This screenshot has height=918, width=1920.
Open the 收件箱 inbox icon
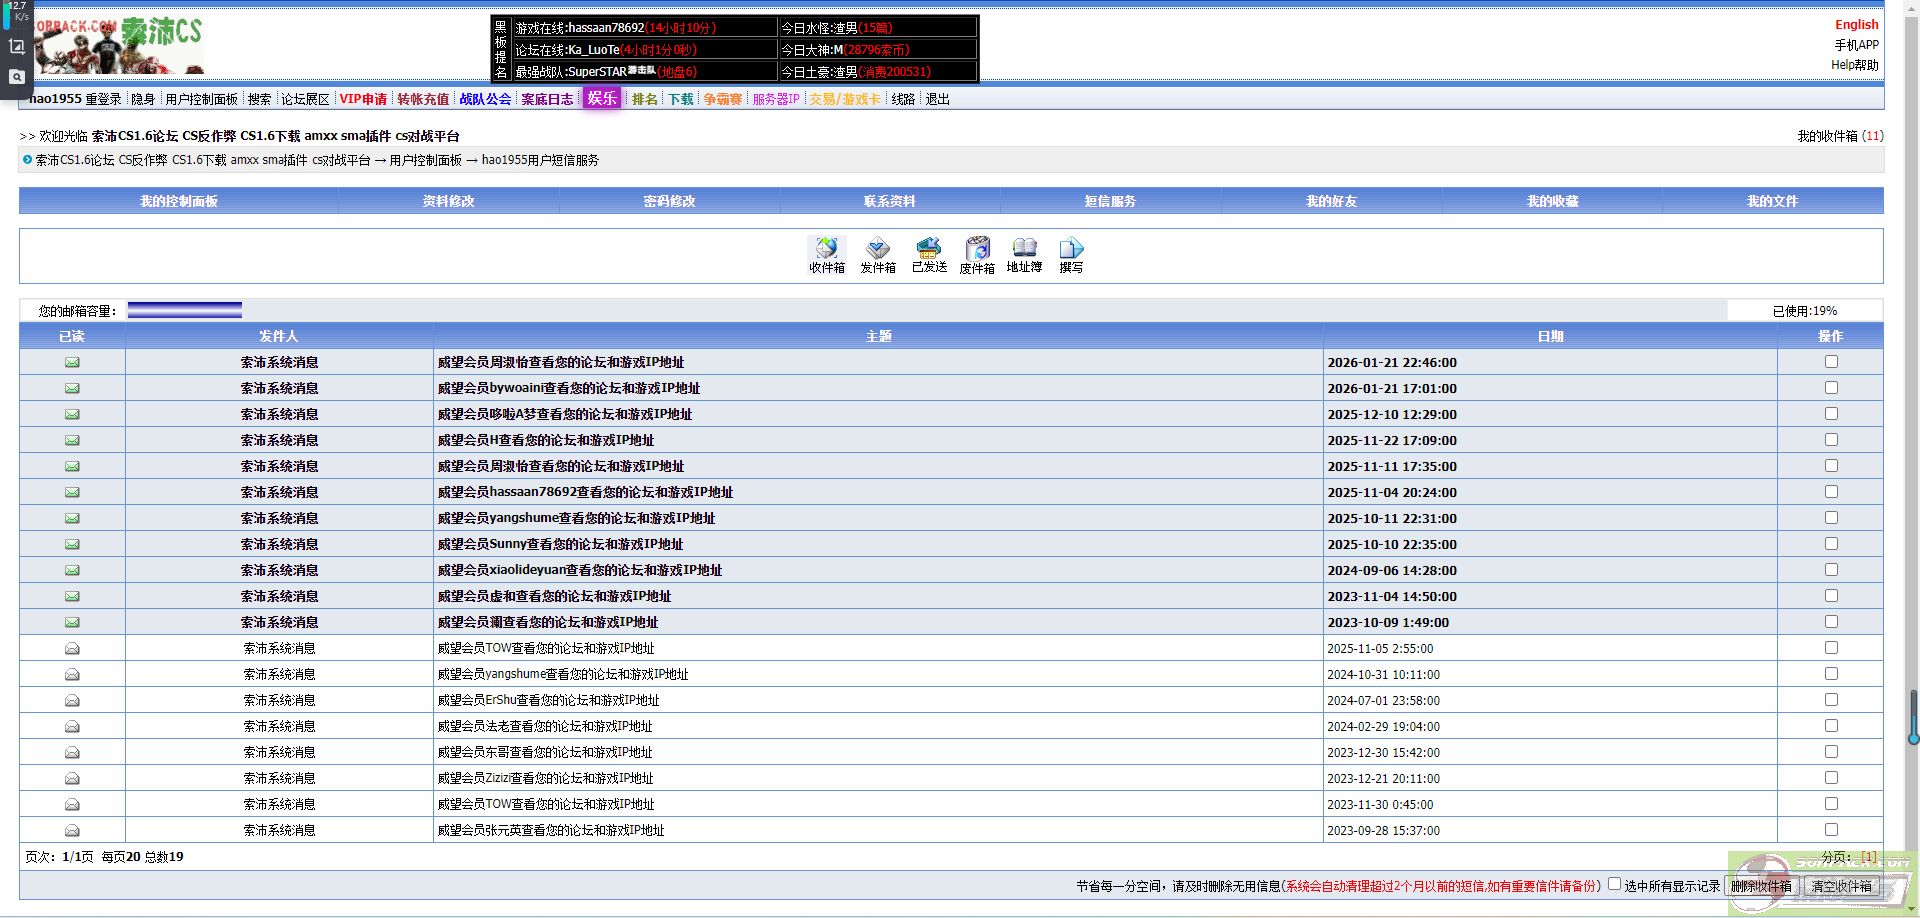pyautogui.click(x=826, y=254)
